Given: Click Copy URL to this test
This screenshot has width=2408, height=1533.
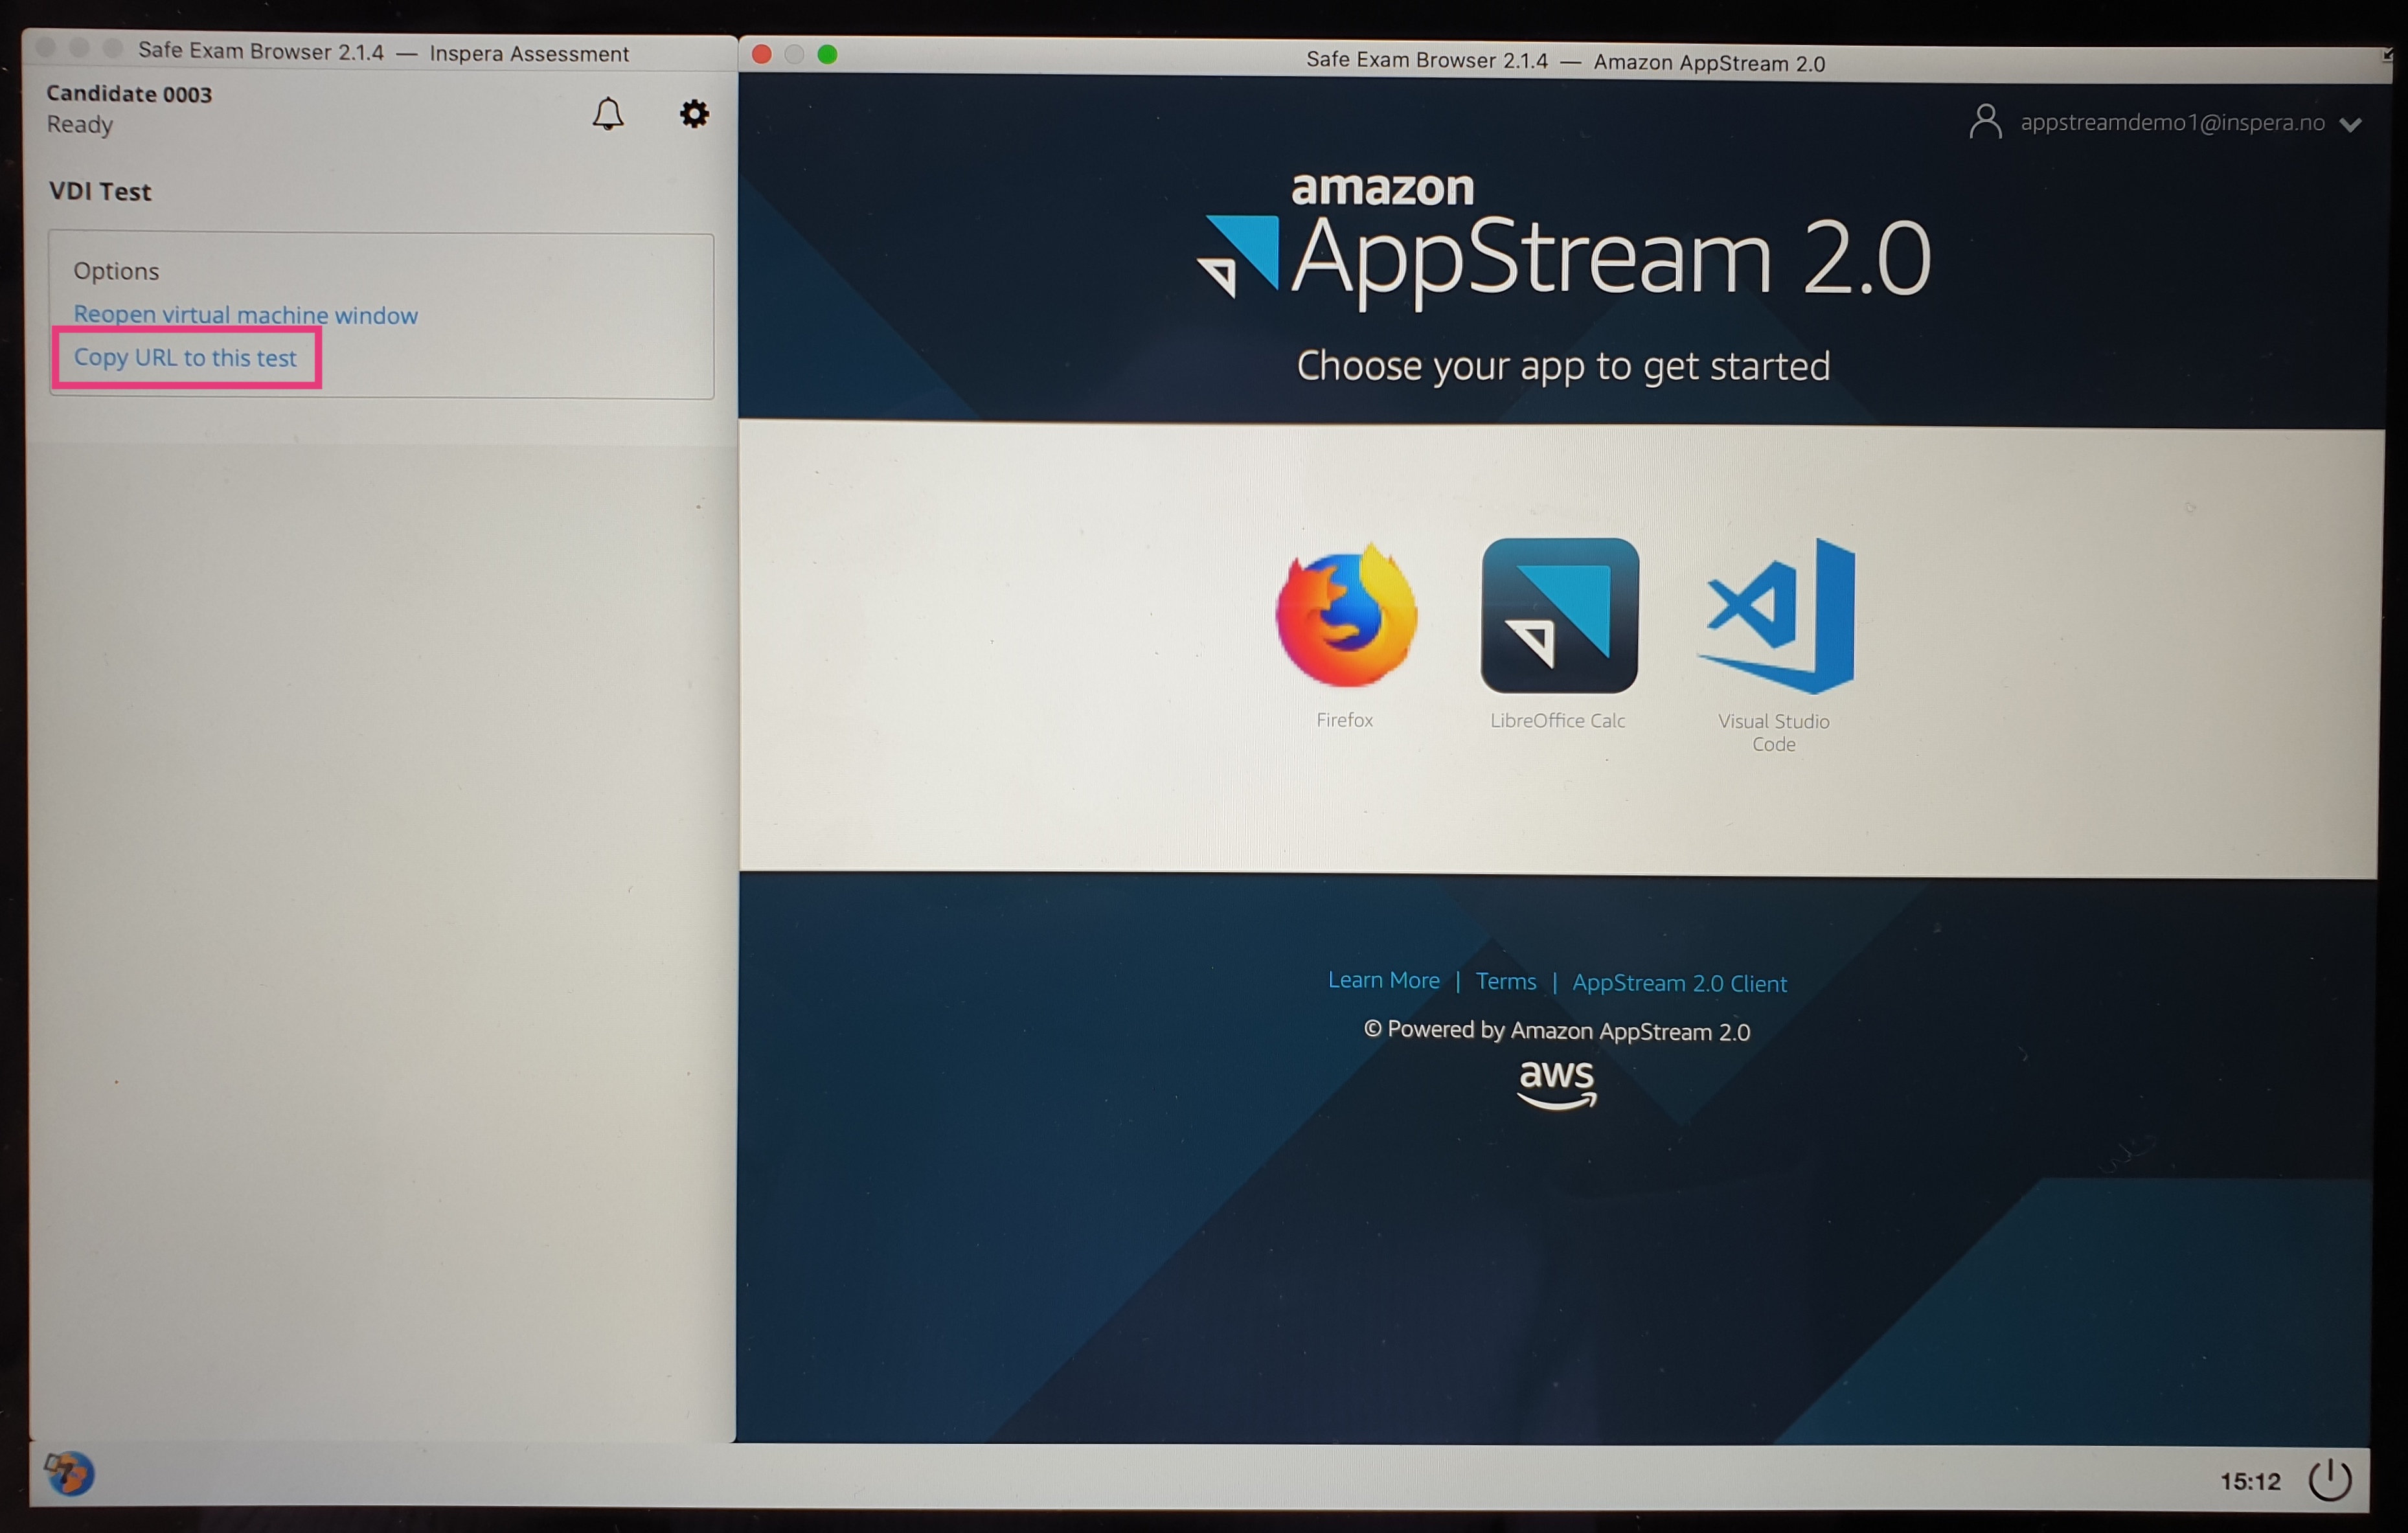Looking at the screenshot, I should pyautogui.click(x=185, y=358).
